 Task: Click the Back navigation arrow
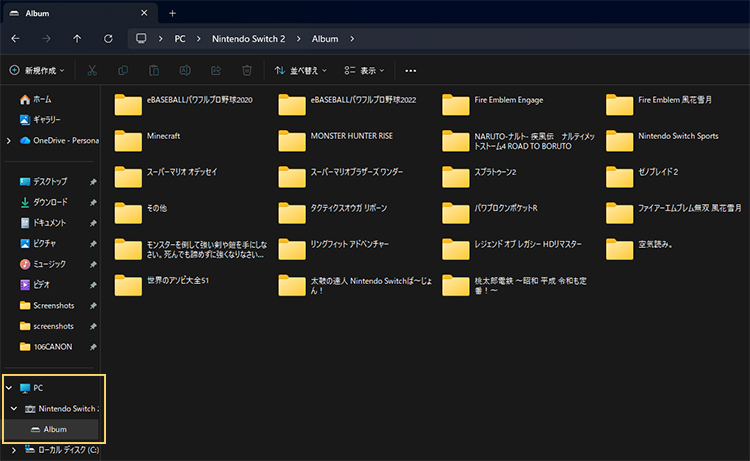15,39
